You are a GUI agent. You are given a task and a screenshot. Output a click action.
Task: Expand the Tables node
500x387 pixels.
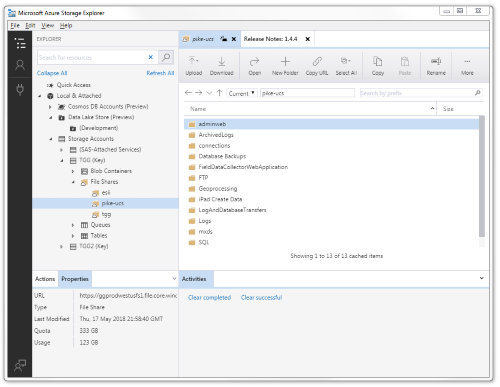73,236
